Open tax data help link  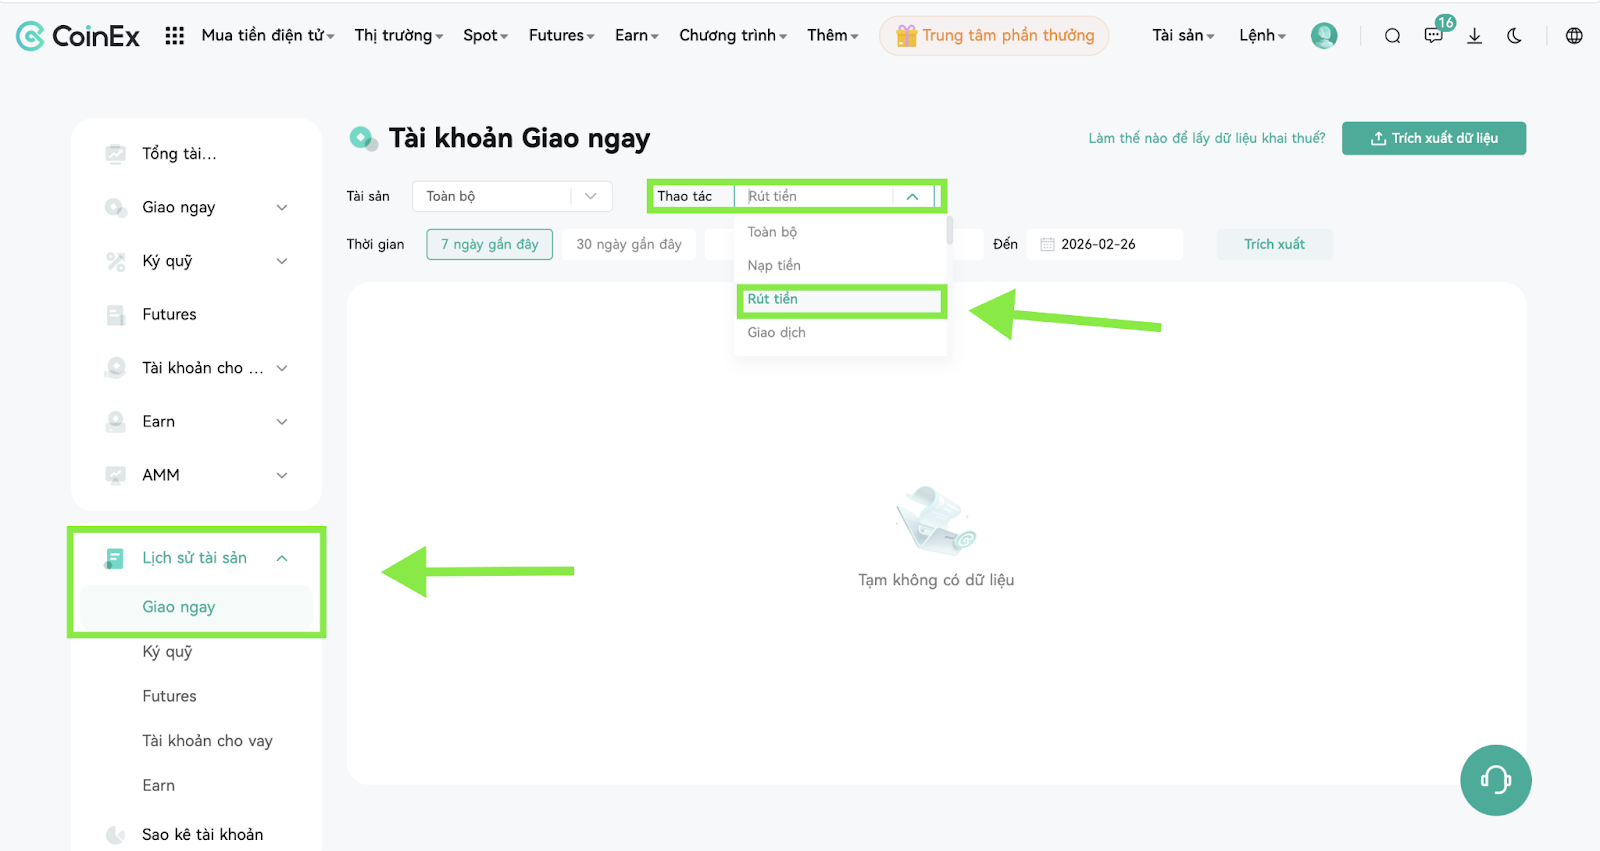click(1207, 138)
